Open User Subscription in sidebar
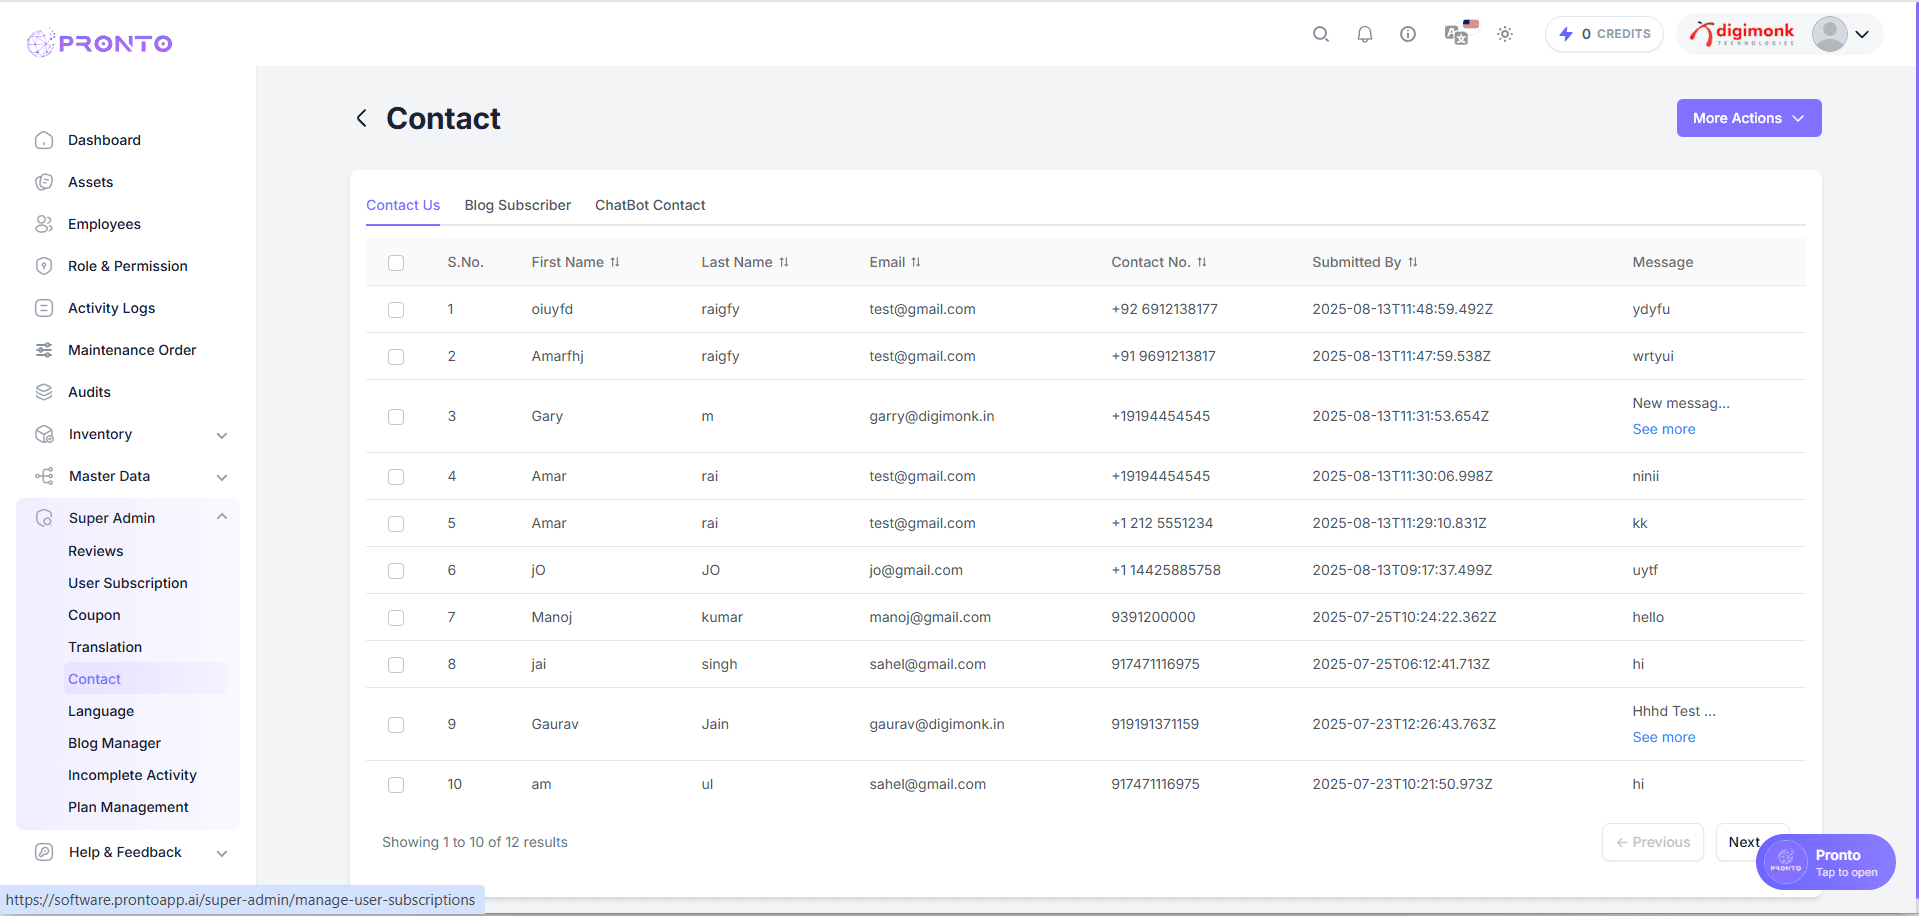This screenshot has height=916, width=1919. 128,583
